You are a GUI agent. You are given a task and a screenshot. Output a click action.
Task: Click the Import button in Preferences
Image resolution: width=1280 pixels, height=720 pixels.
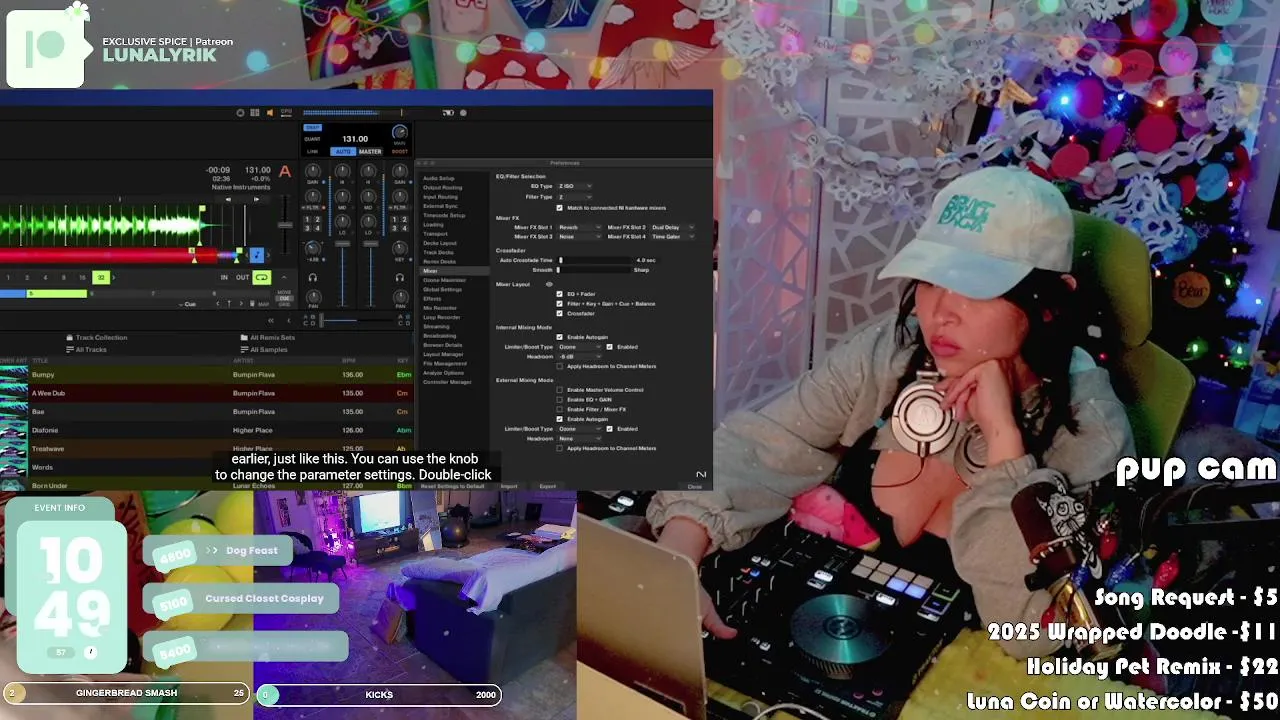(509, 486)
